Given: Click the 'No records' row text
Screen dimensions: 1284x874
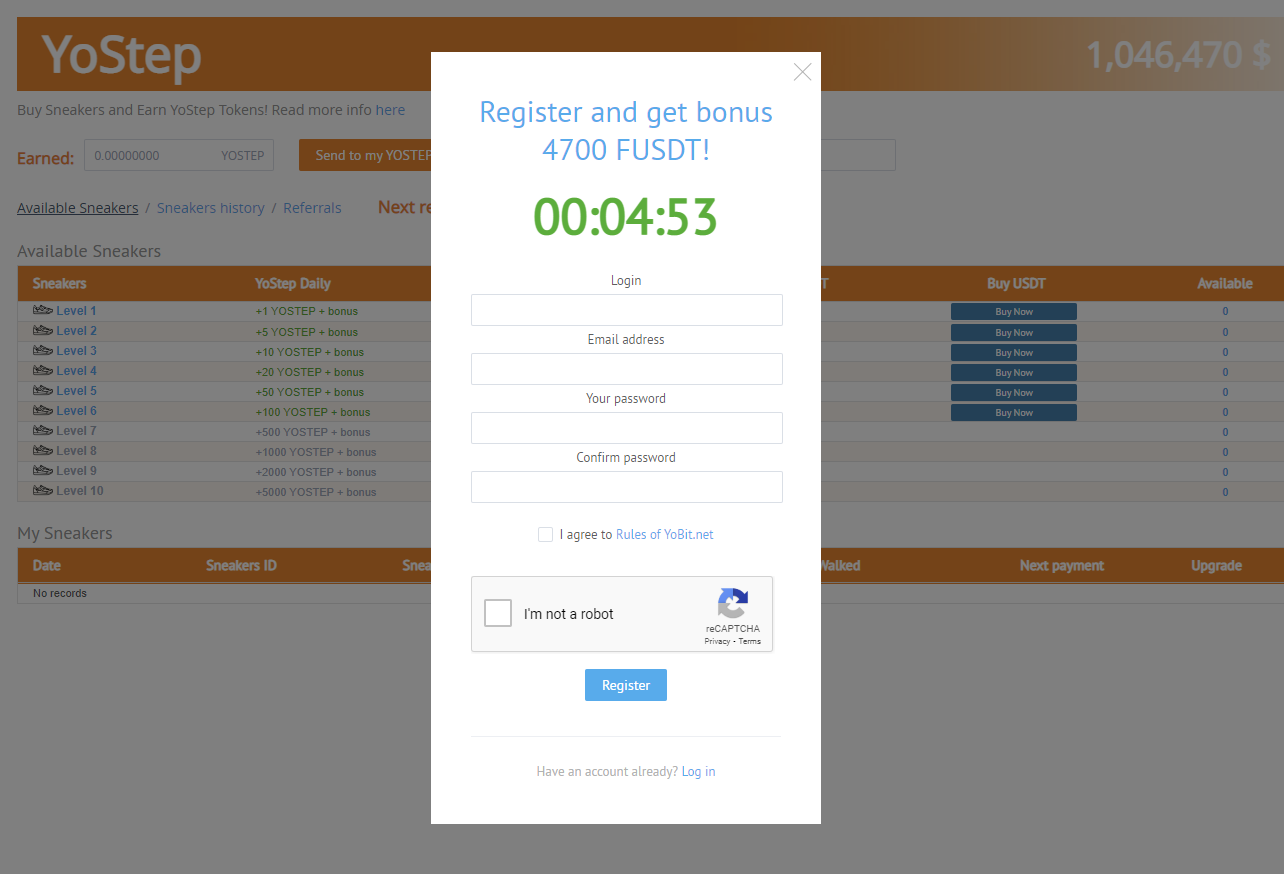Looking at the screenshot, I should coord(60,593).
